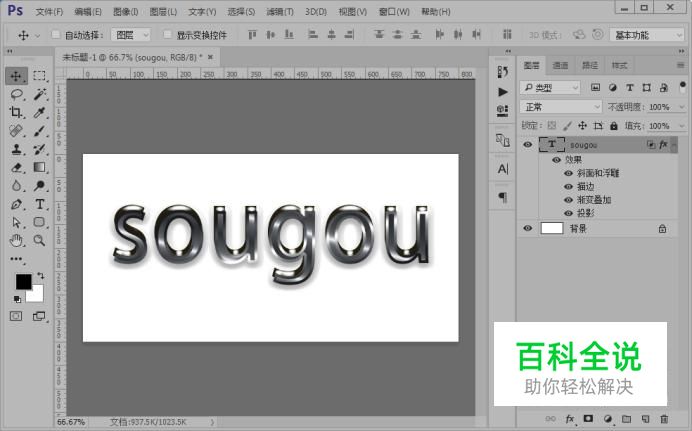This screenshot has height=431, width=692.
Task: Add layer style fx icon at panel bottom
Action: [x=570, y=419]
